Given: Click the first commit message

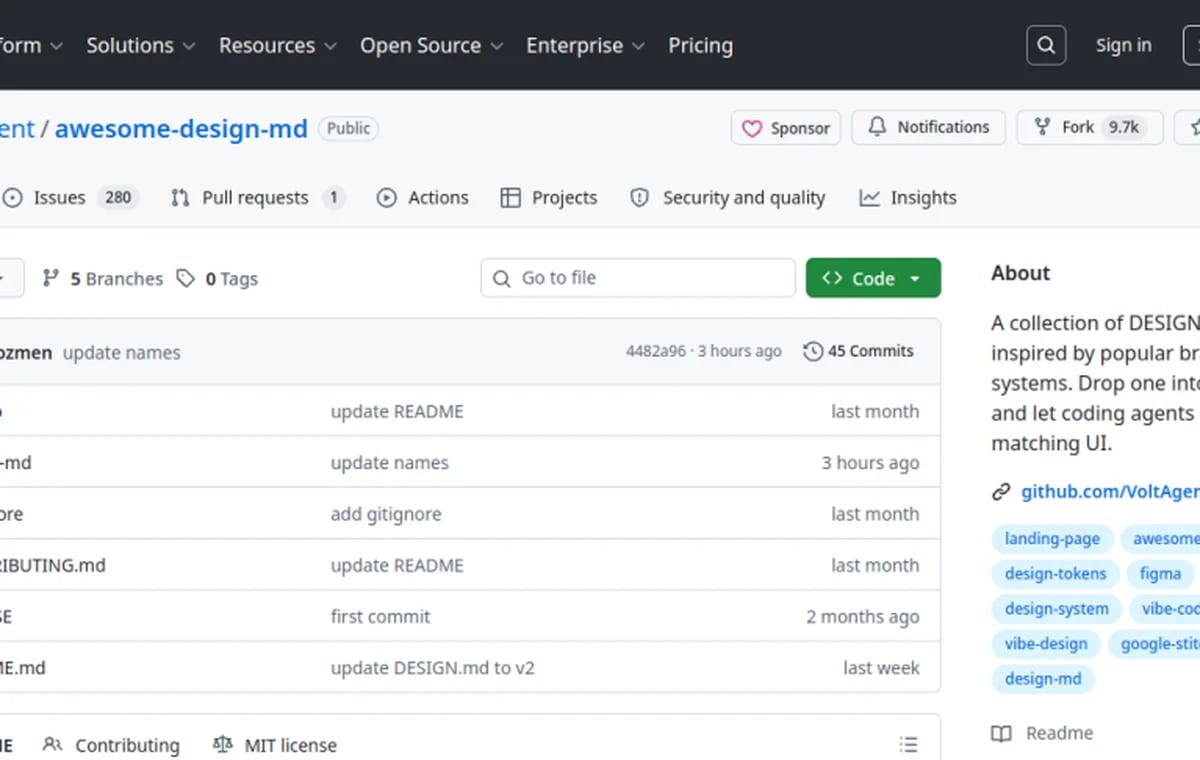Looking at the screenshot, I should 380,616.
